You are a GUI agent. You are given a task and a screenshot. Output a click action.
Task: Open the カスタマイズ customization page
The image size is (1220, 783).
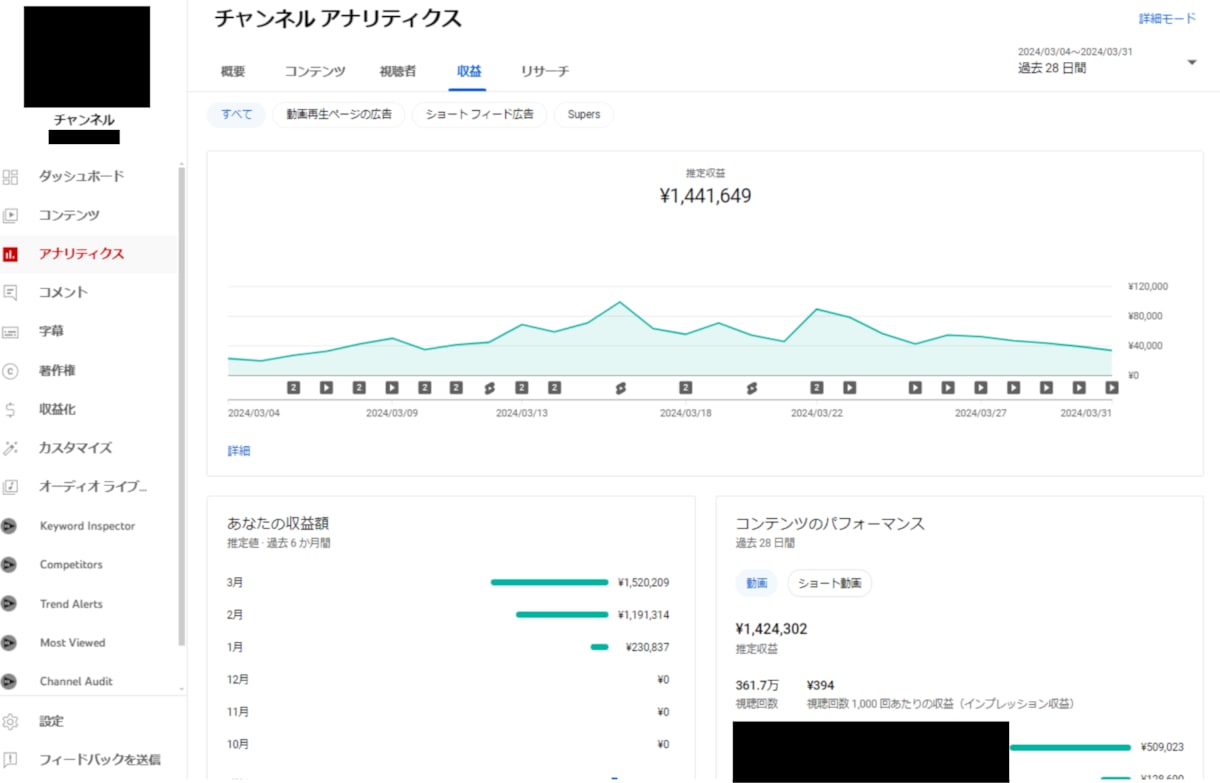(x=75, y=448)
